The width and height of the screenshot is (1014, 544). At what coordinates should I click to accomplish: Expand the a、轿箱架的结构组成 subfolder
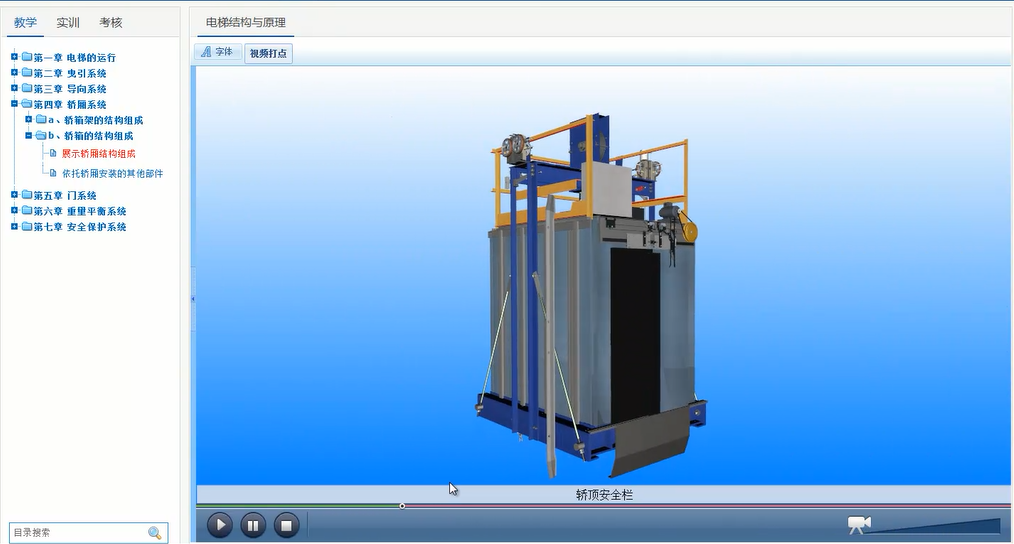28,120
